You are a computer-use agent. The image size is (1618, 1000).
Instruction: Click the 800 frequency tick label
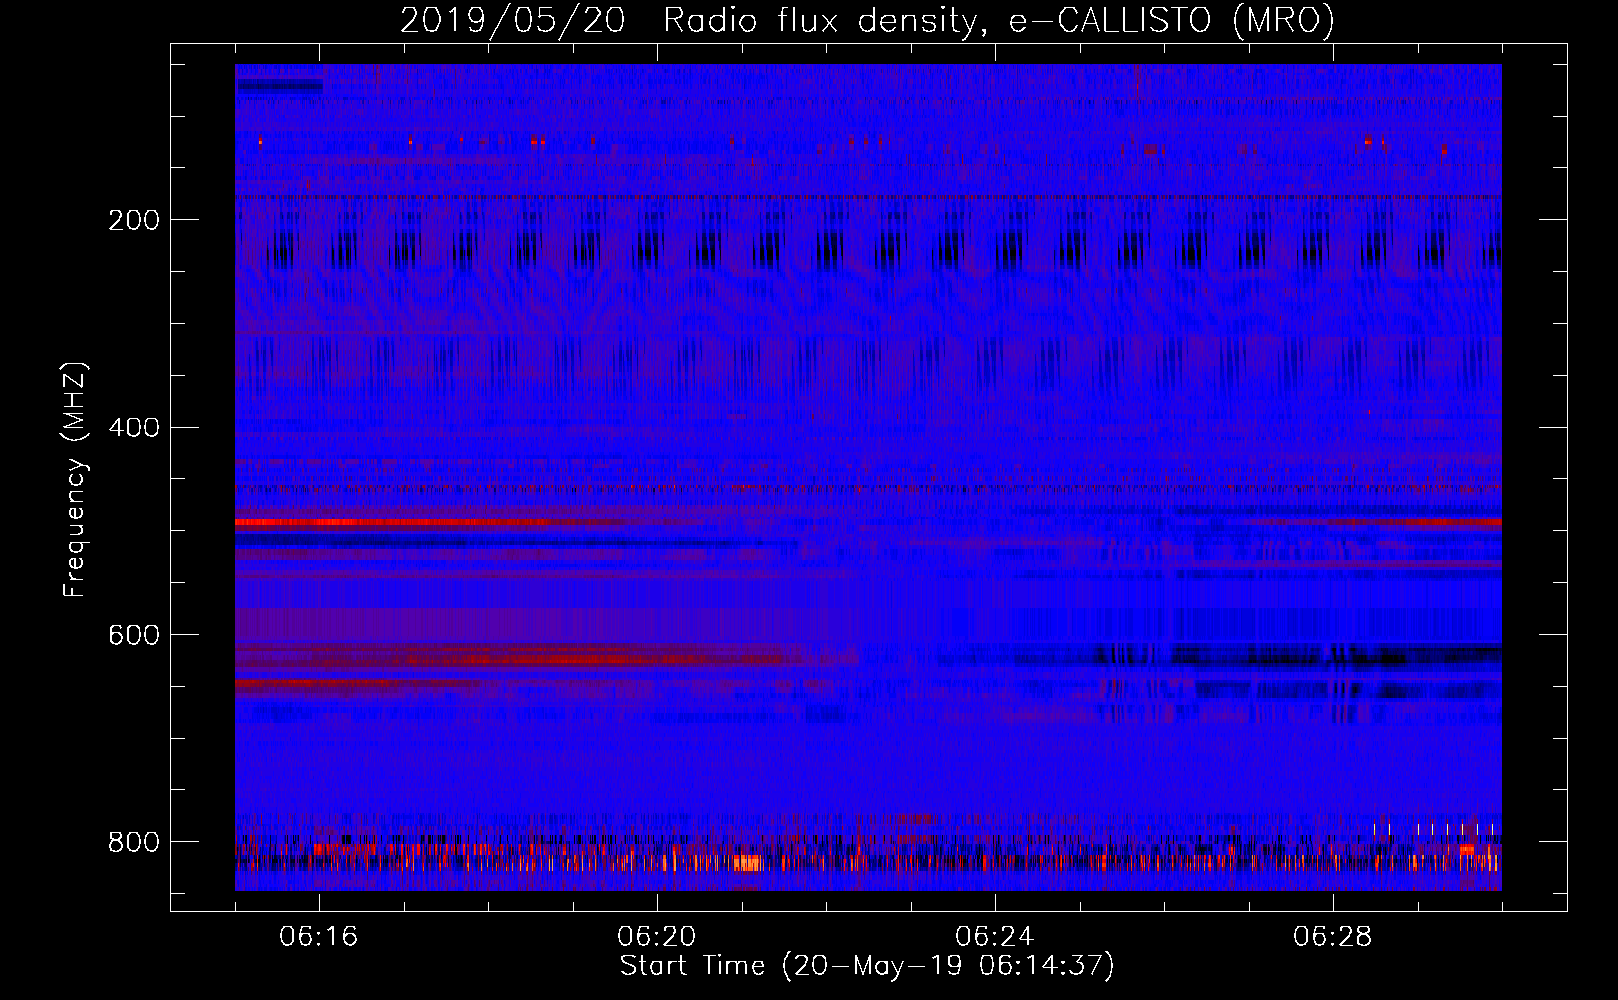click(x=134, y=842)
